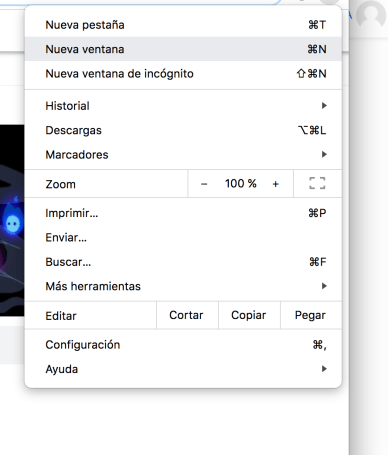Open Descargas from the menu
Image resolution: width=388 pixels, height=455 pixels.
pos(183,130)
